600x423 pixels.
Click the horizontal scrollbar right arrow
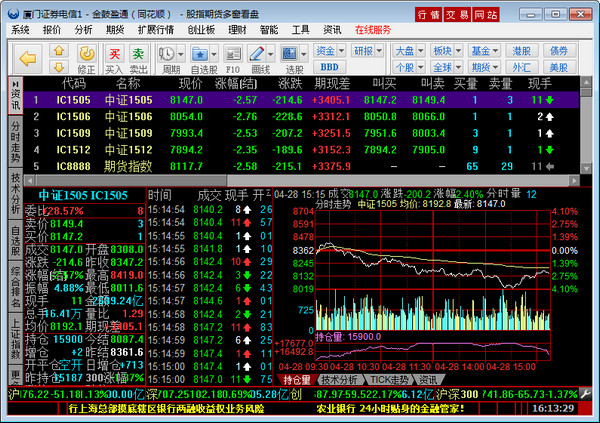pos(574,180)
